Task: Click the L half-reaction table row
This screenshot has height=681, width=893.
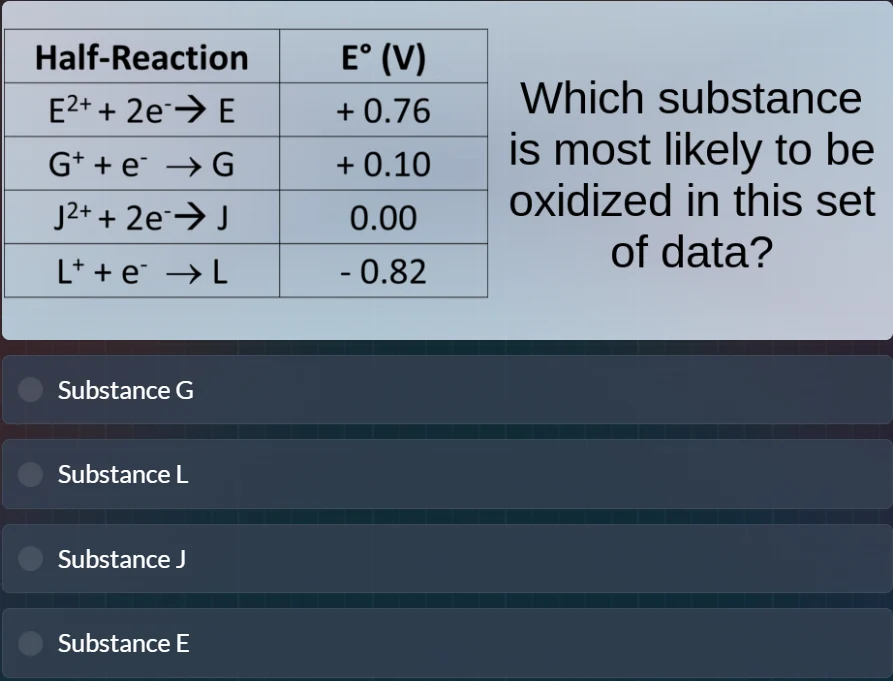Action: [x=140, y=270]
